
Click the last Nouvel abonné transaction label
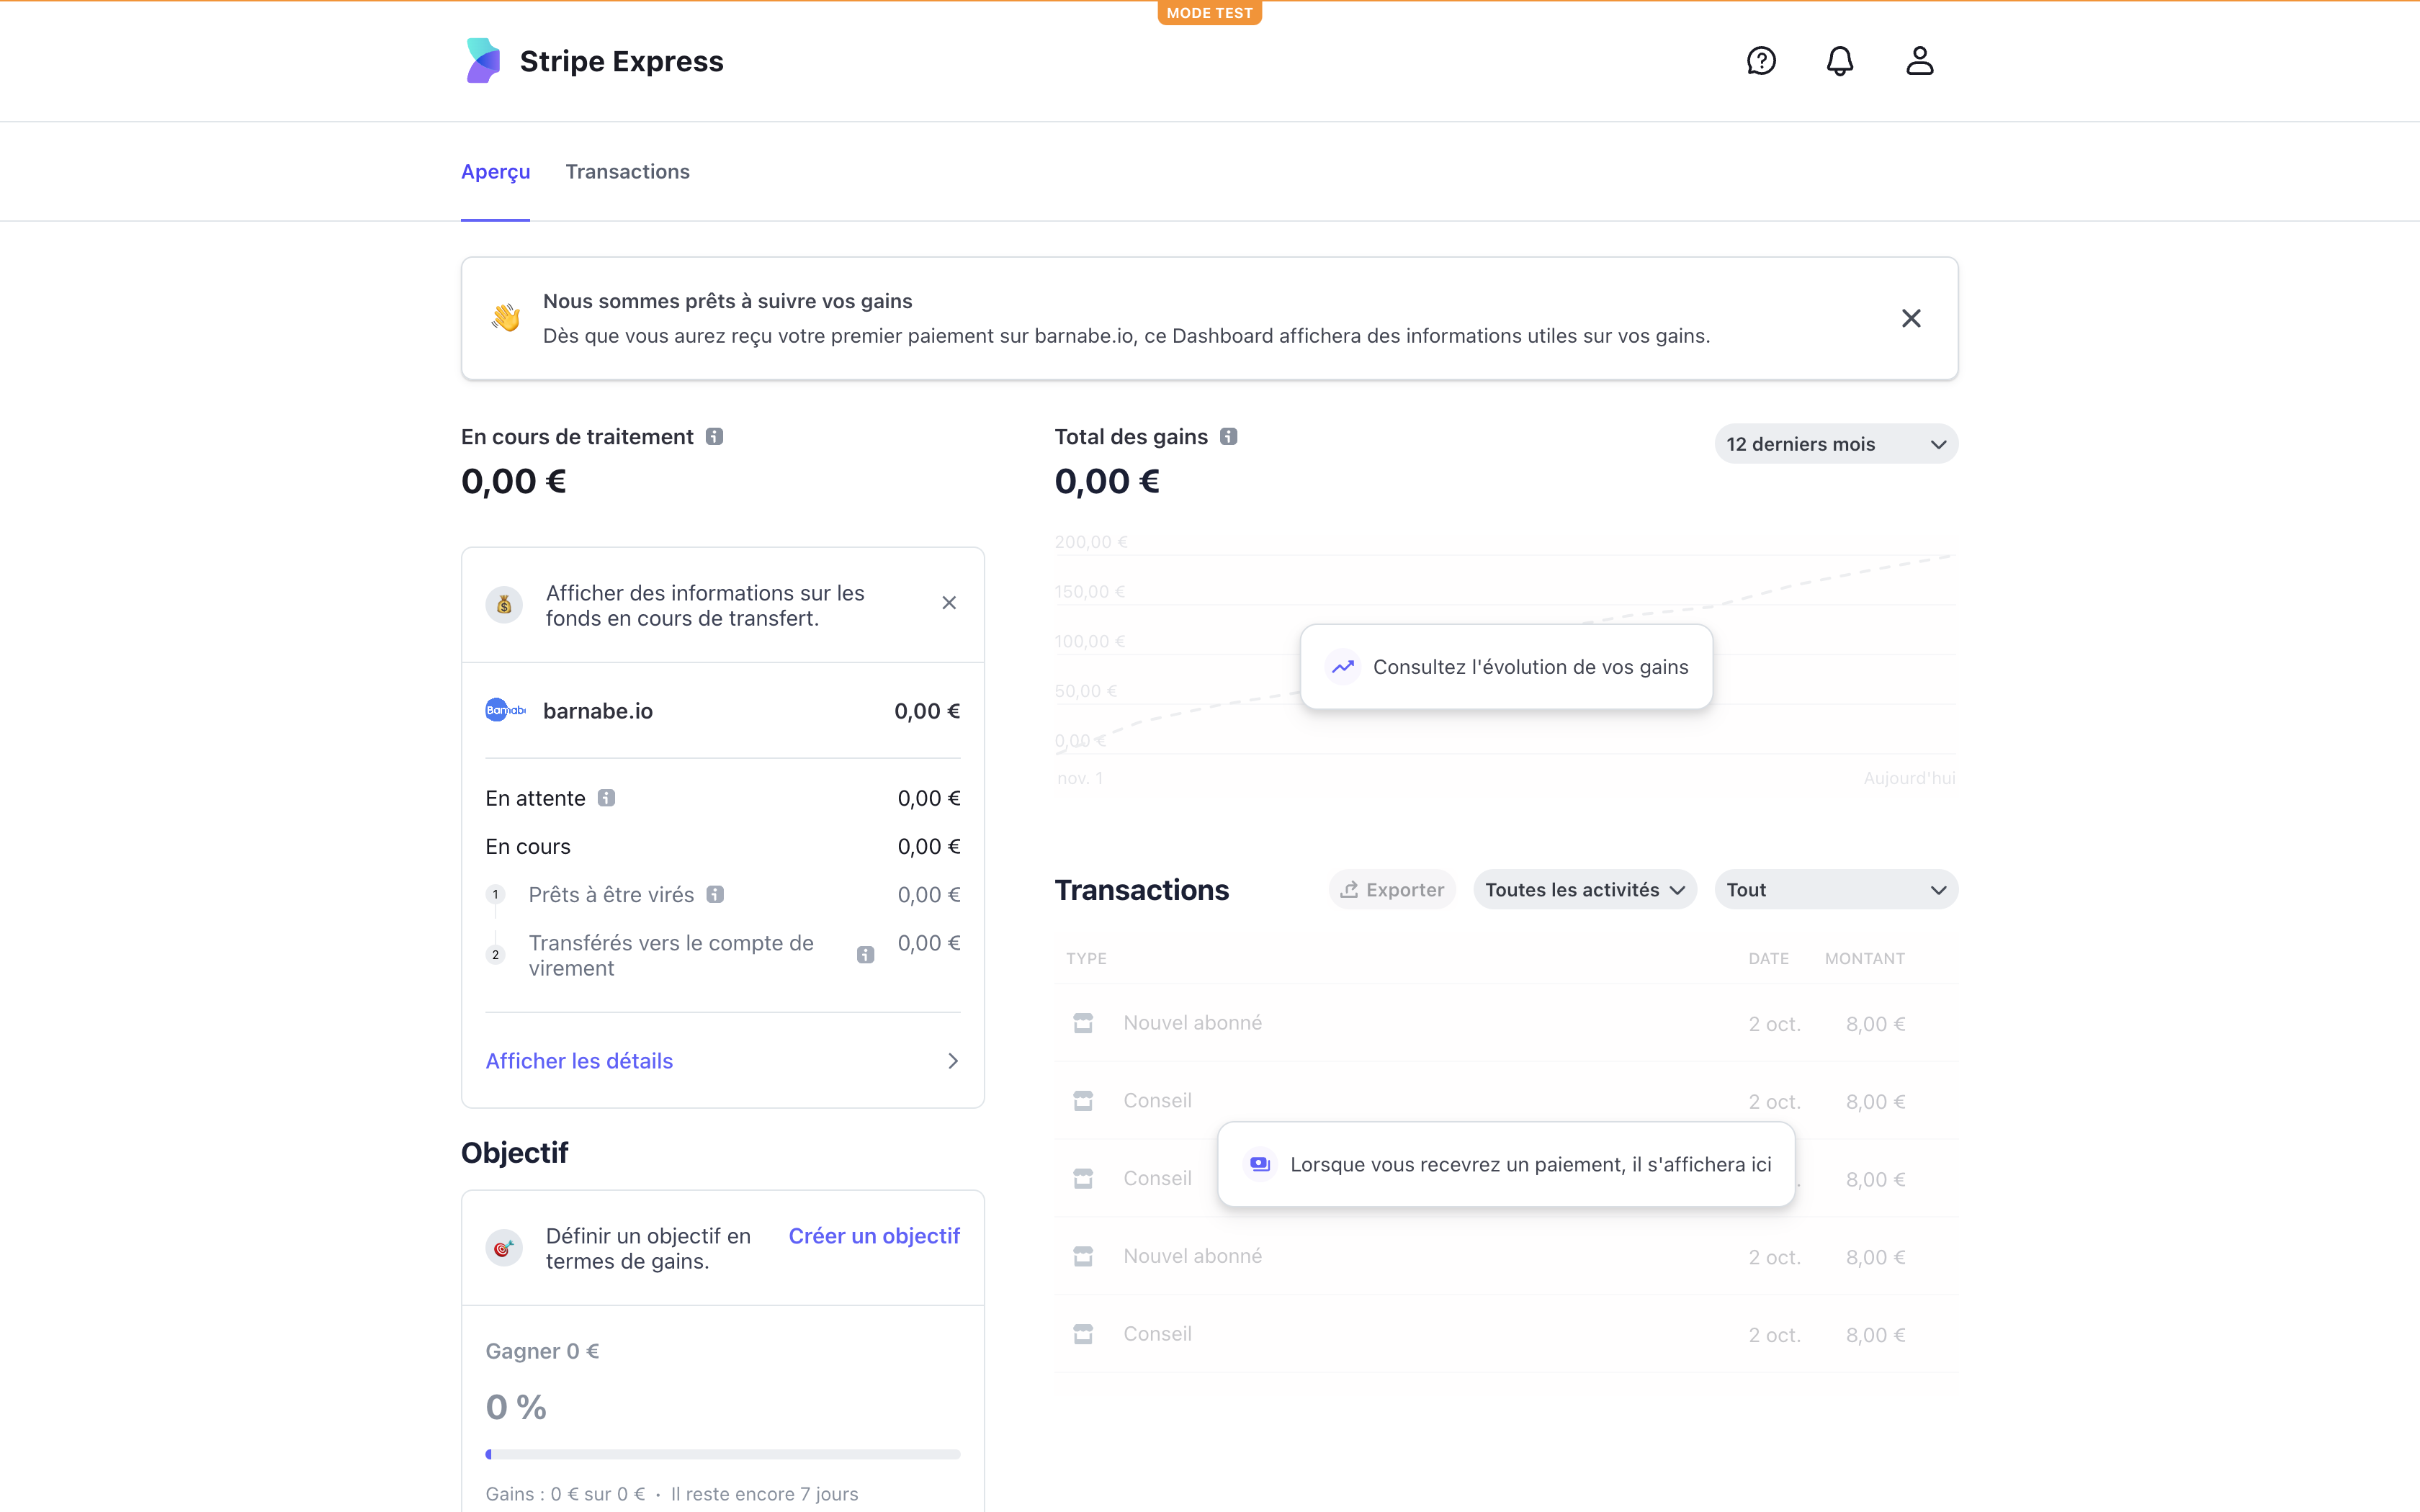coord(1192,1256)
